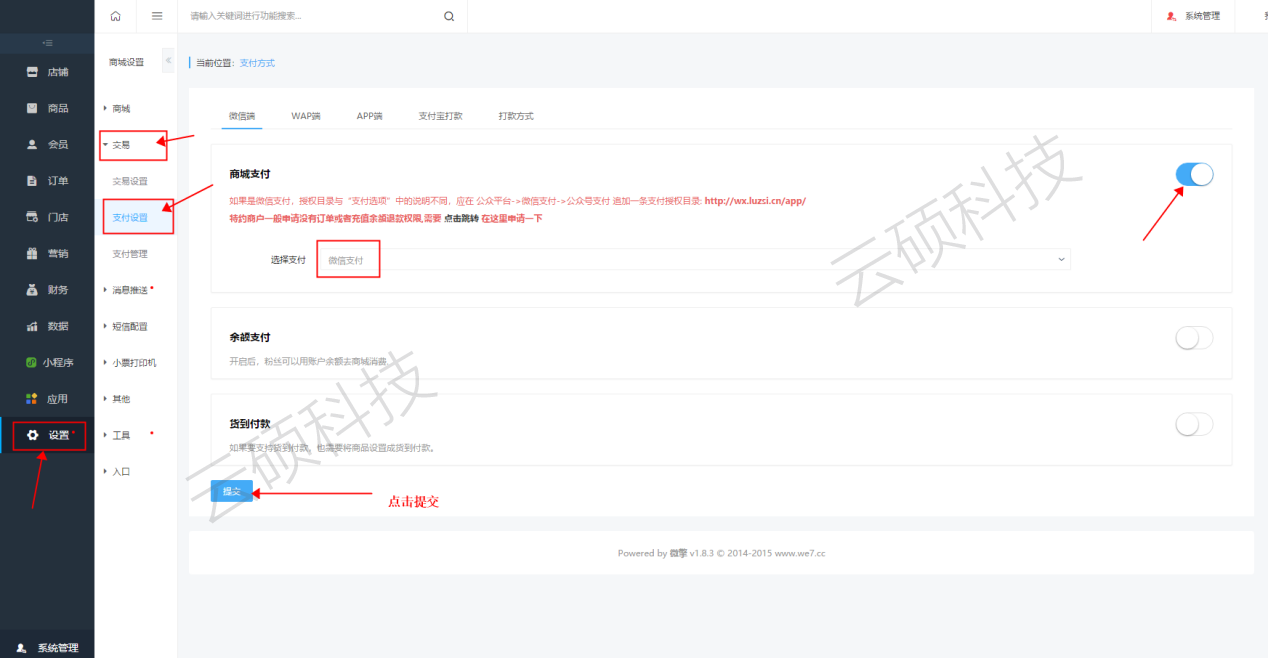Click into the keyword search field
Screen dimensions: 1268x658
(310, 16)
